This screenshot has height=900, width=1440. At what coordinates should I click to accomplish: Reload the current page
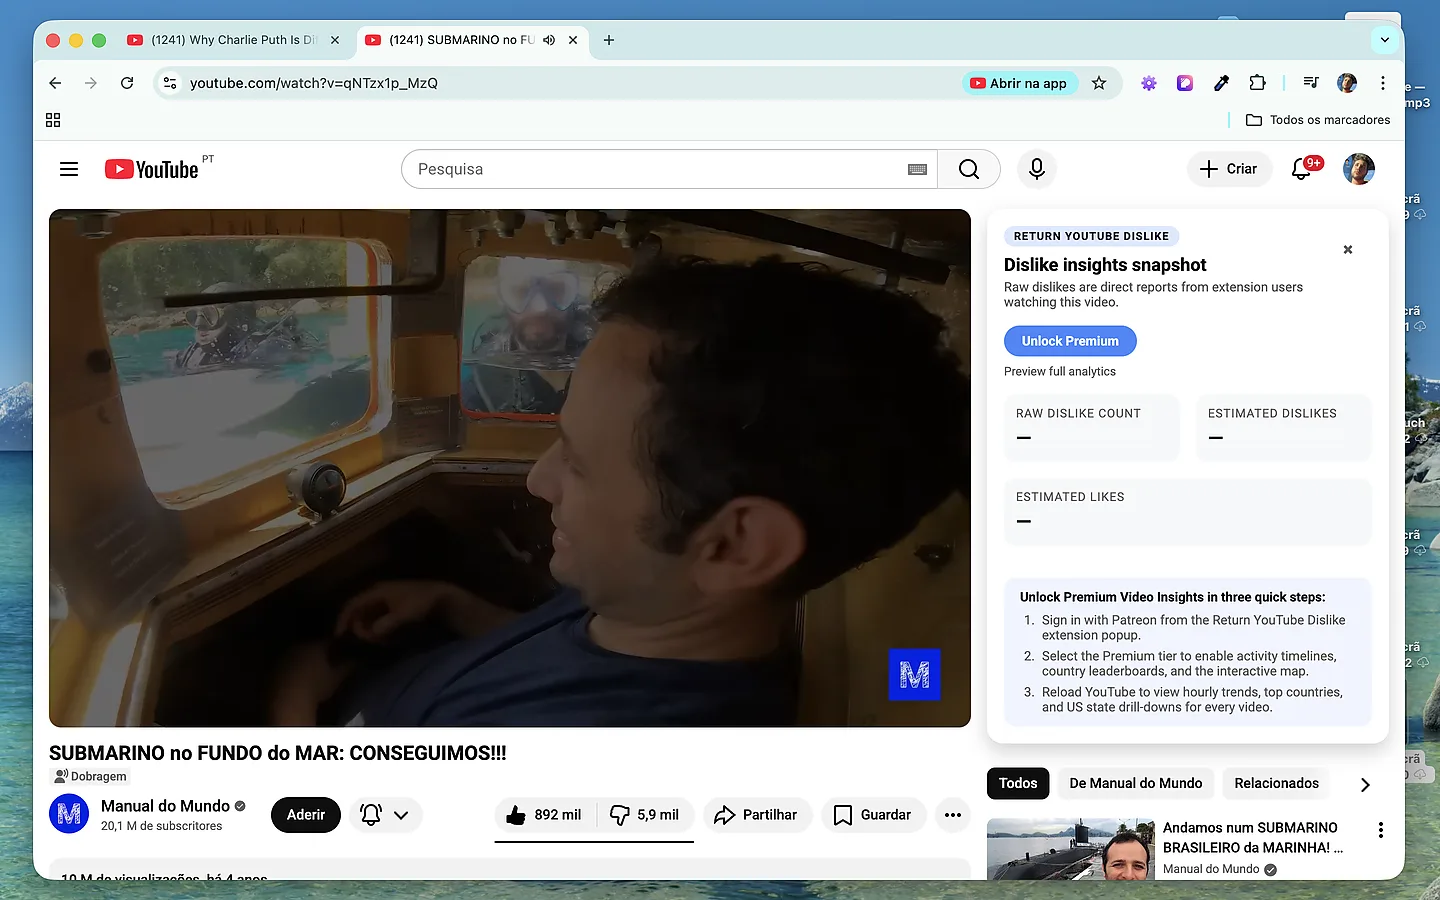coord(127,83)
